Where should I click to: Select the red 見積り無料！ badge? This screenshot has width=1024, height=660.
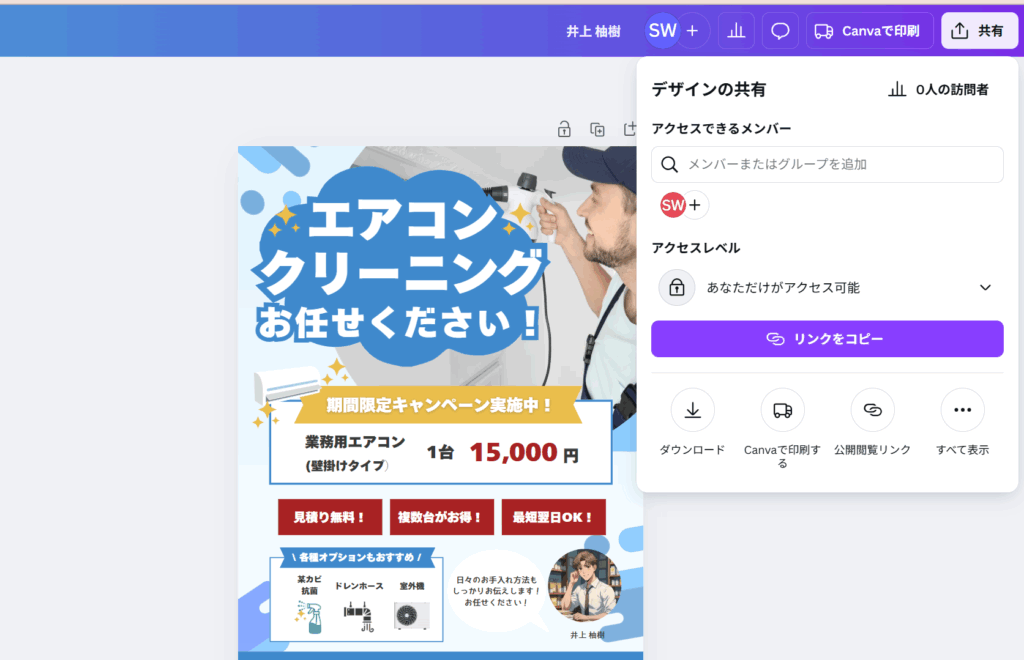tap(330, 517)
